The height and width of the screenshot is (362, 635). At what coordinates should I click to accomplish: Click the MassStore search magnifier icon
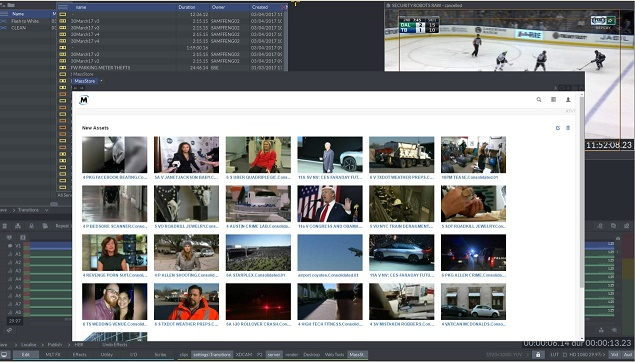[539, 100]
